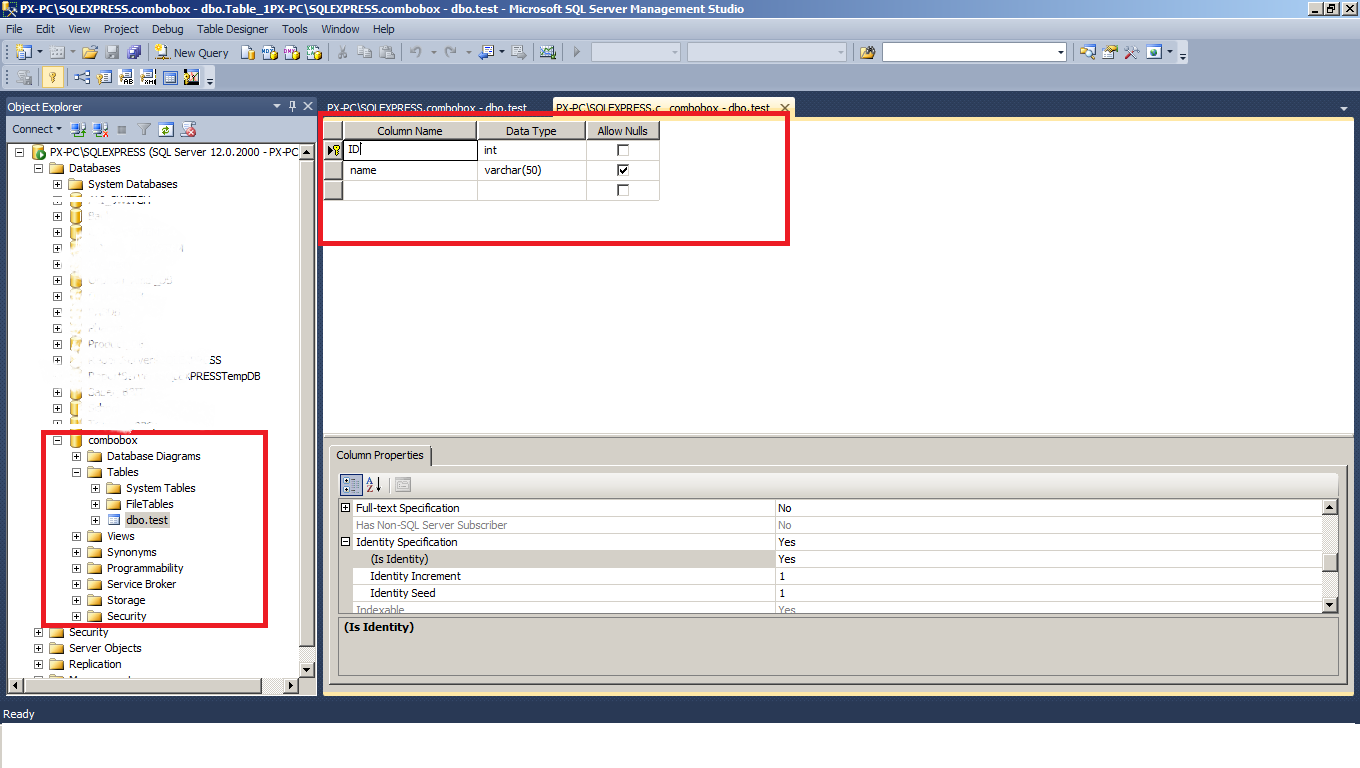1360x768 pixels.
Task: Open the Connect dropdown in Object Explorer
Action: click(x=36, y=129)
